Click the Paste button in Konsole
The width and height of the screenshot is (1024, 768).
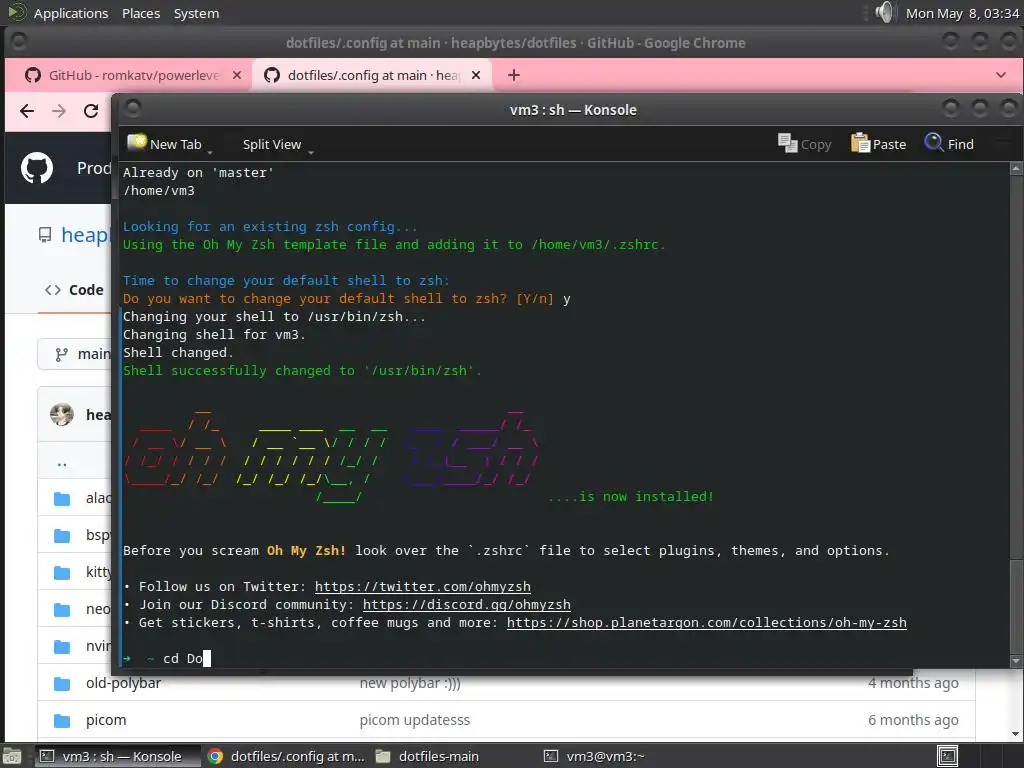tap(878, 144)
